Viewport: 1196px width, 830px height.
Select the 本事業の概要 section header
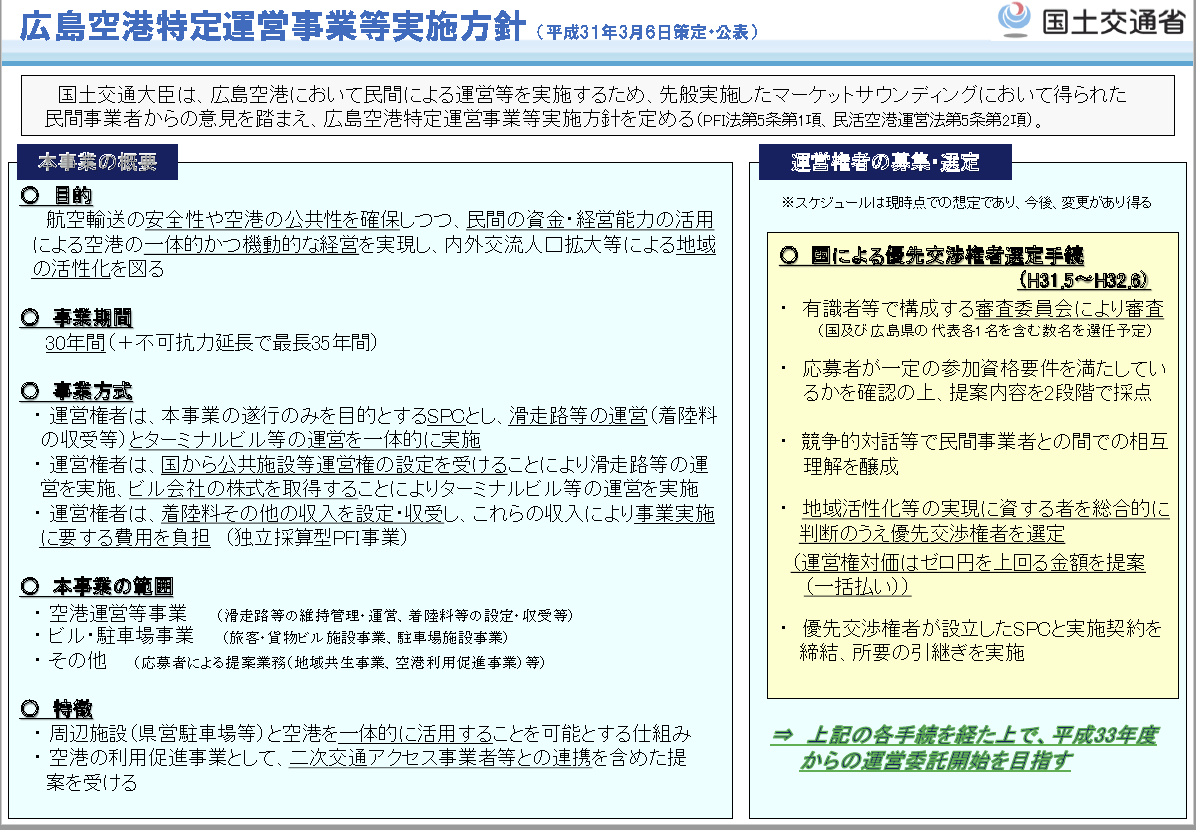(97, 162)
